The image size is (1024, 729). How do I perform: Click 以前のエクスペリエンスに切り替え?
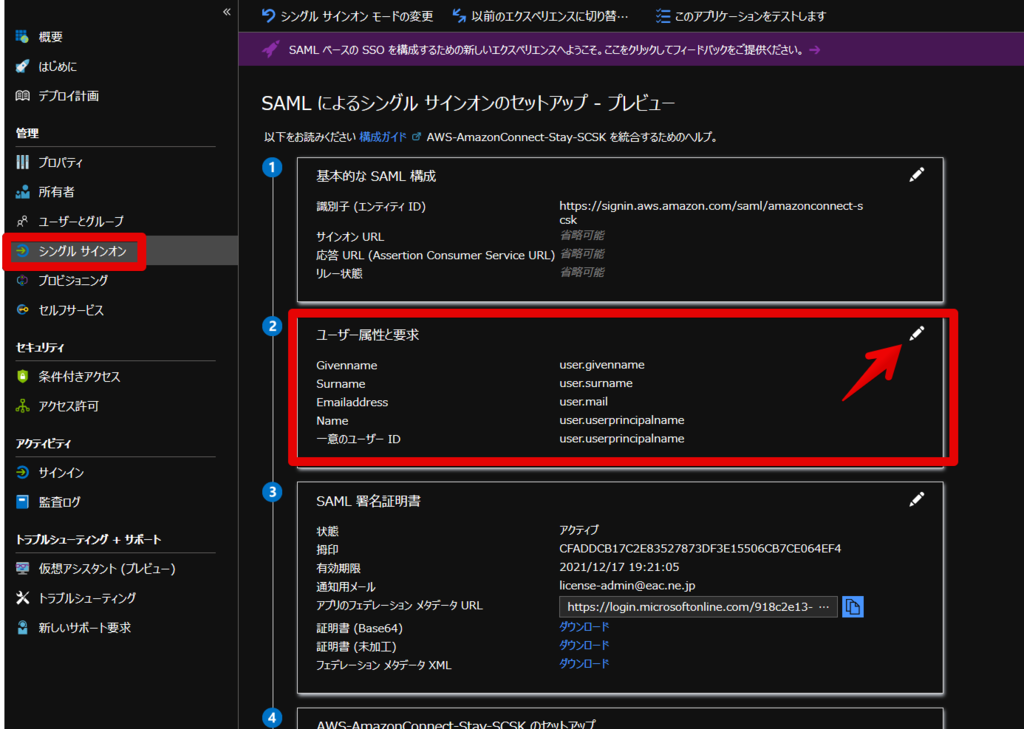(540, 16)
